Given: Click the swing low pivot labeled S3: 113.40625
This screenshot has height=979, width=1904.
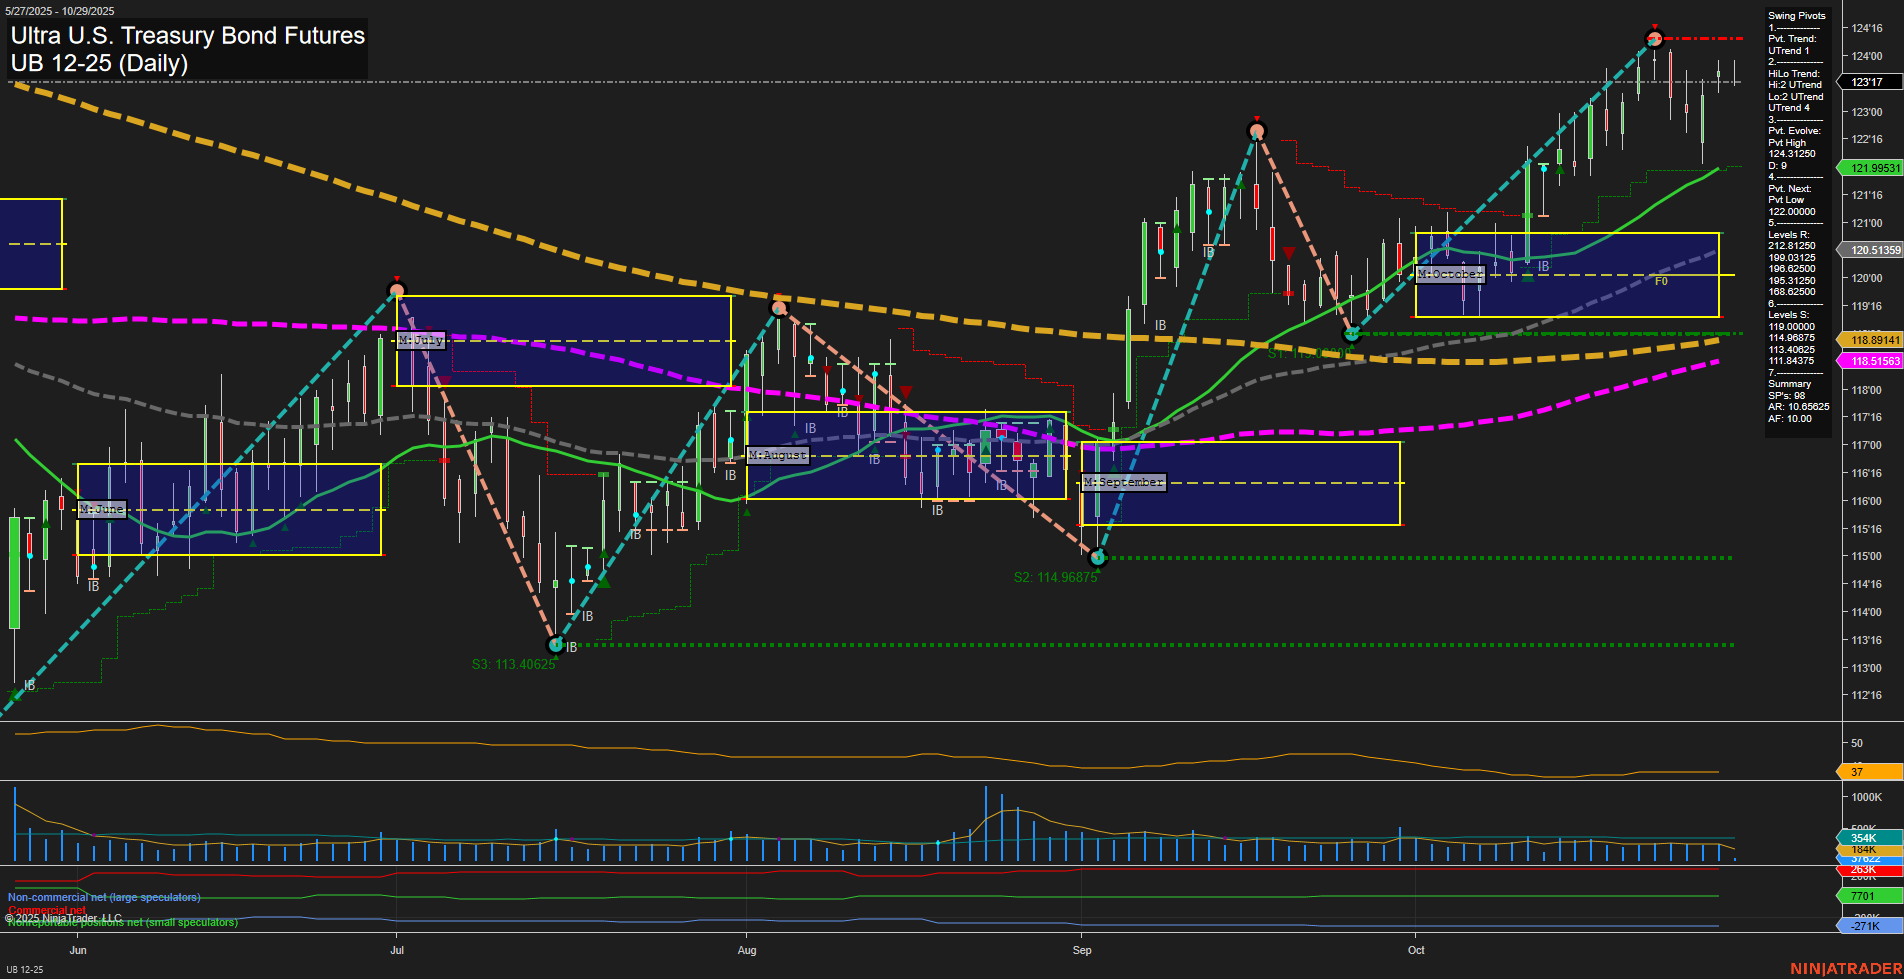Looking at the screenshot, I should tap(556, 645).
